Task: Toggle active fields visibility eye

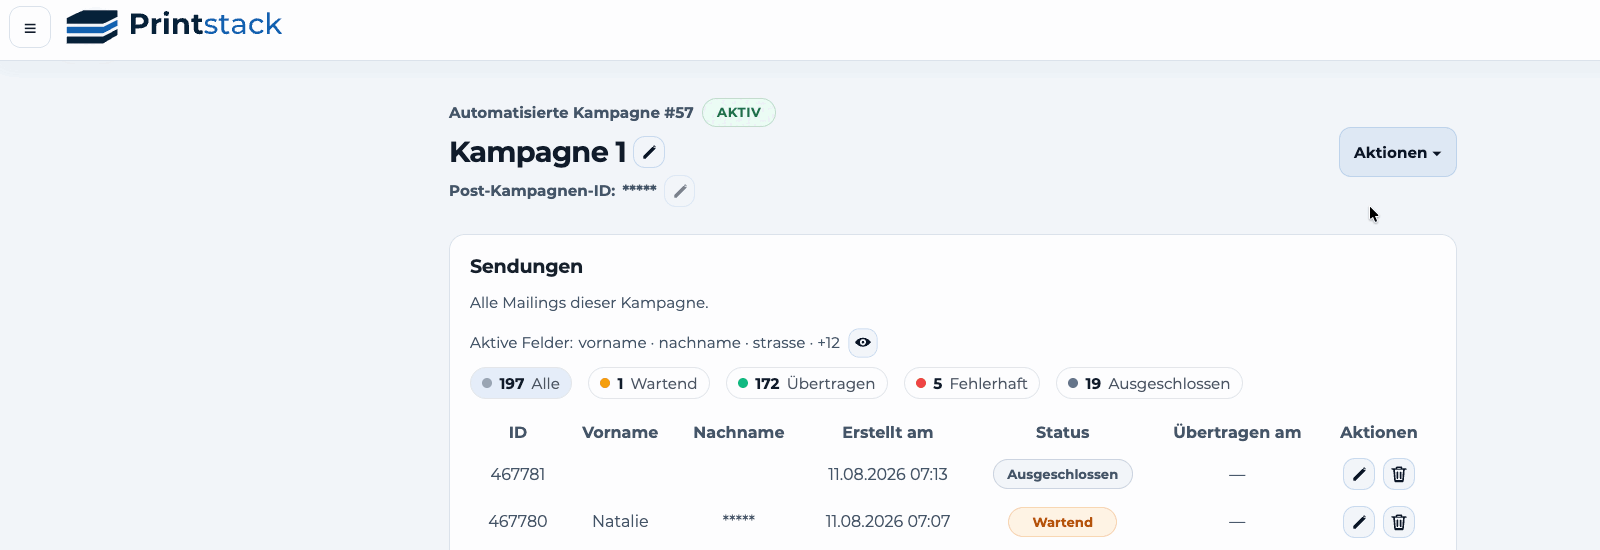Action: coord(863,343)
